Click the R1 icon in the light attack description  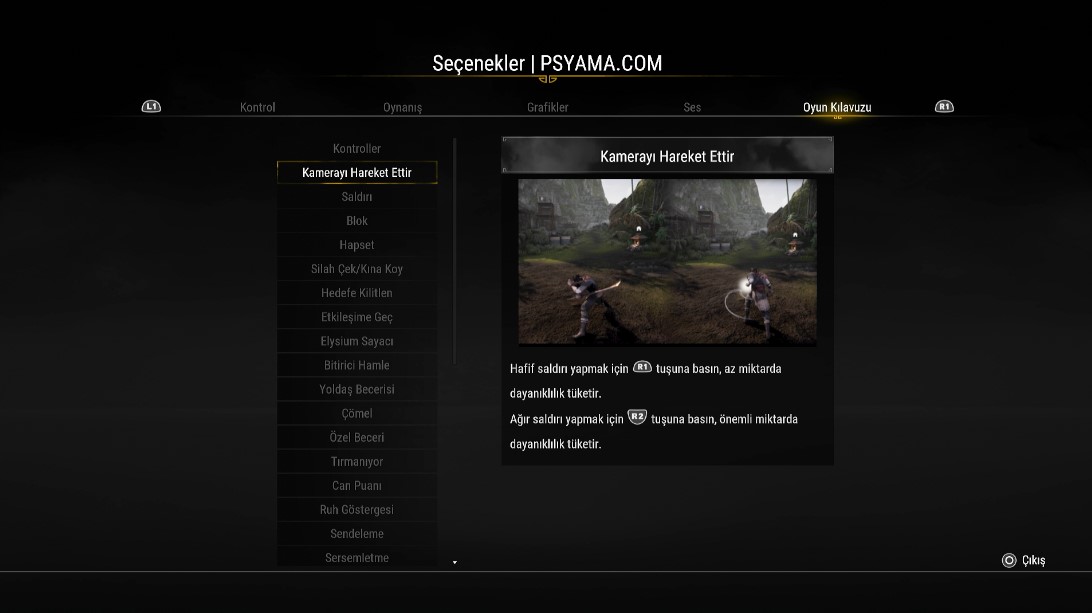point(642,367)
